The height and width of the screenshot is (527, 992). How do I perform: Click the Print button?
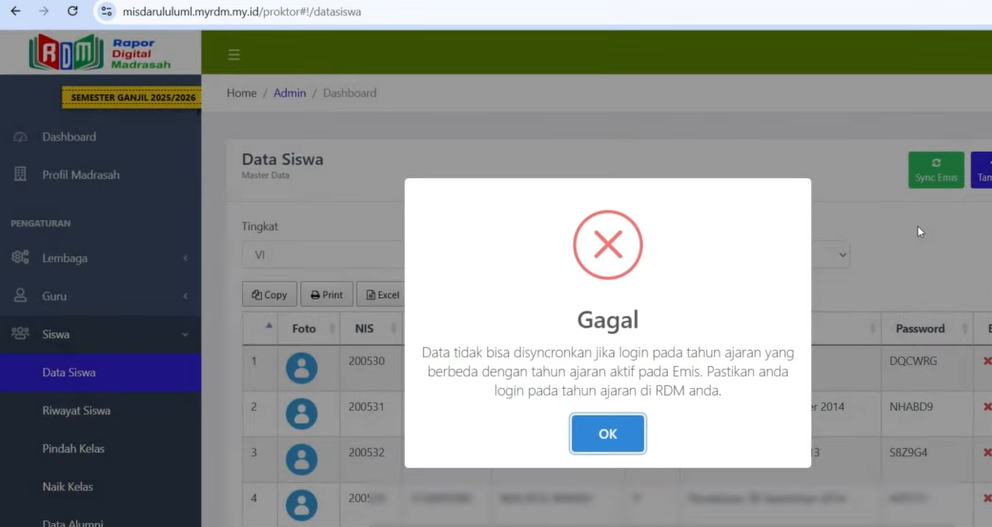tap(326, 295)
